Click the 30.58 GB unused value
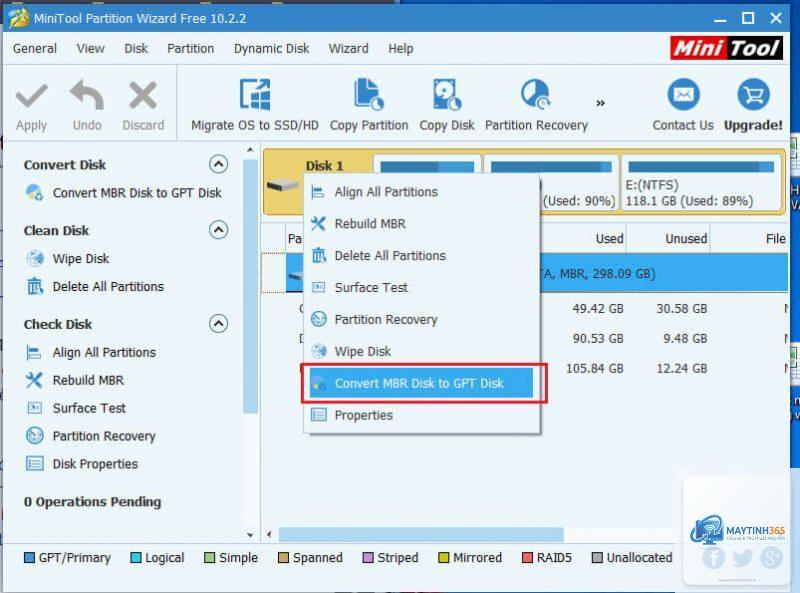This screenshot has height=593, width=800. pos(682,309)
